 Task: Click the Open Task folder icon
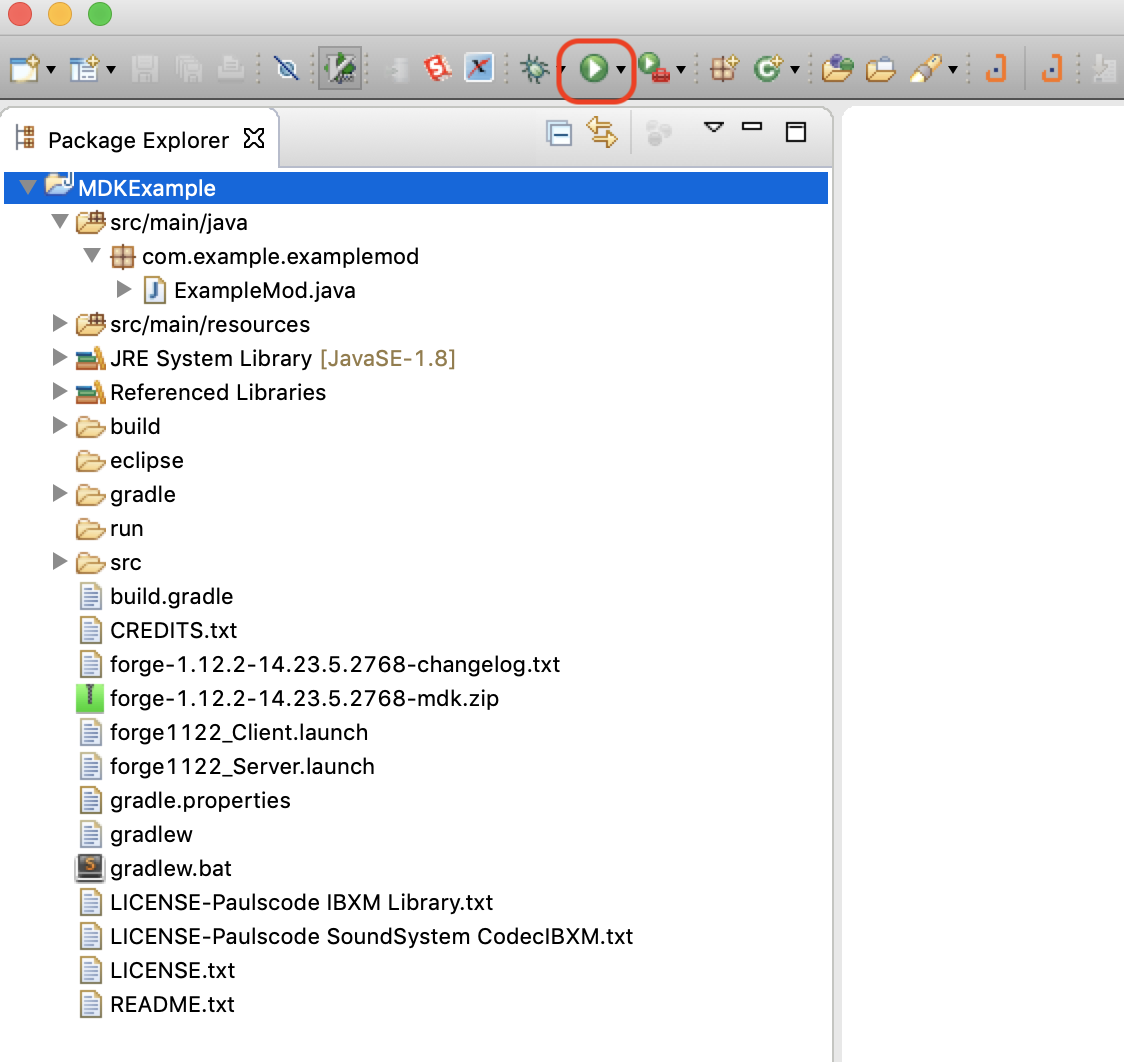[880, 69]
